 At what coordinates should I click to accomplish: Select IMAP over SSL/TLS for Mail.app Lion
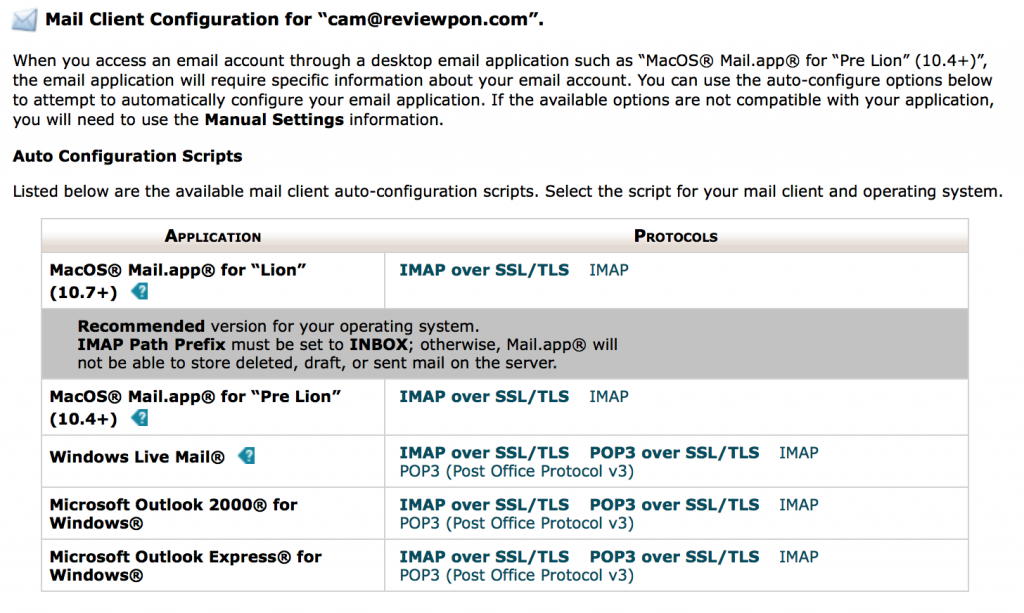point(484,270)
